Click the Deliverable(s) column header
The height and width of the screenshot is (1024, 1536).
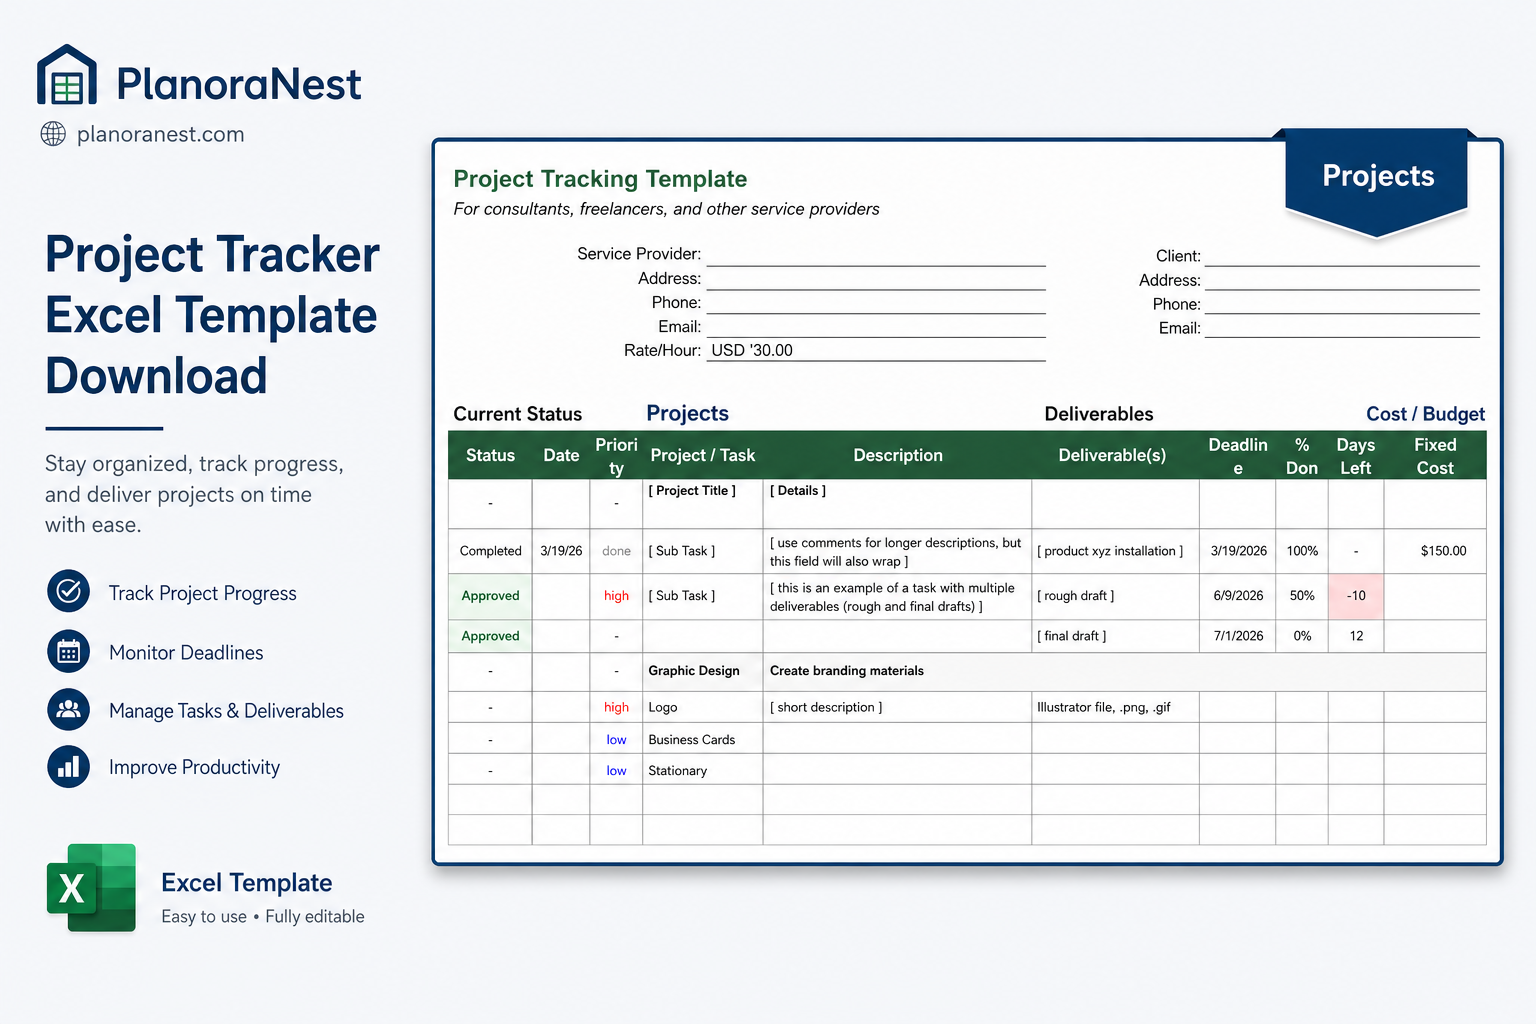(1112, 455)
